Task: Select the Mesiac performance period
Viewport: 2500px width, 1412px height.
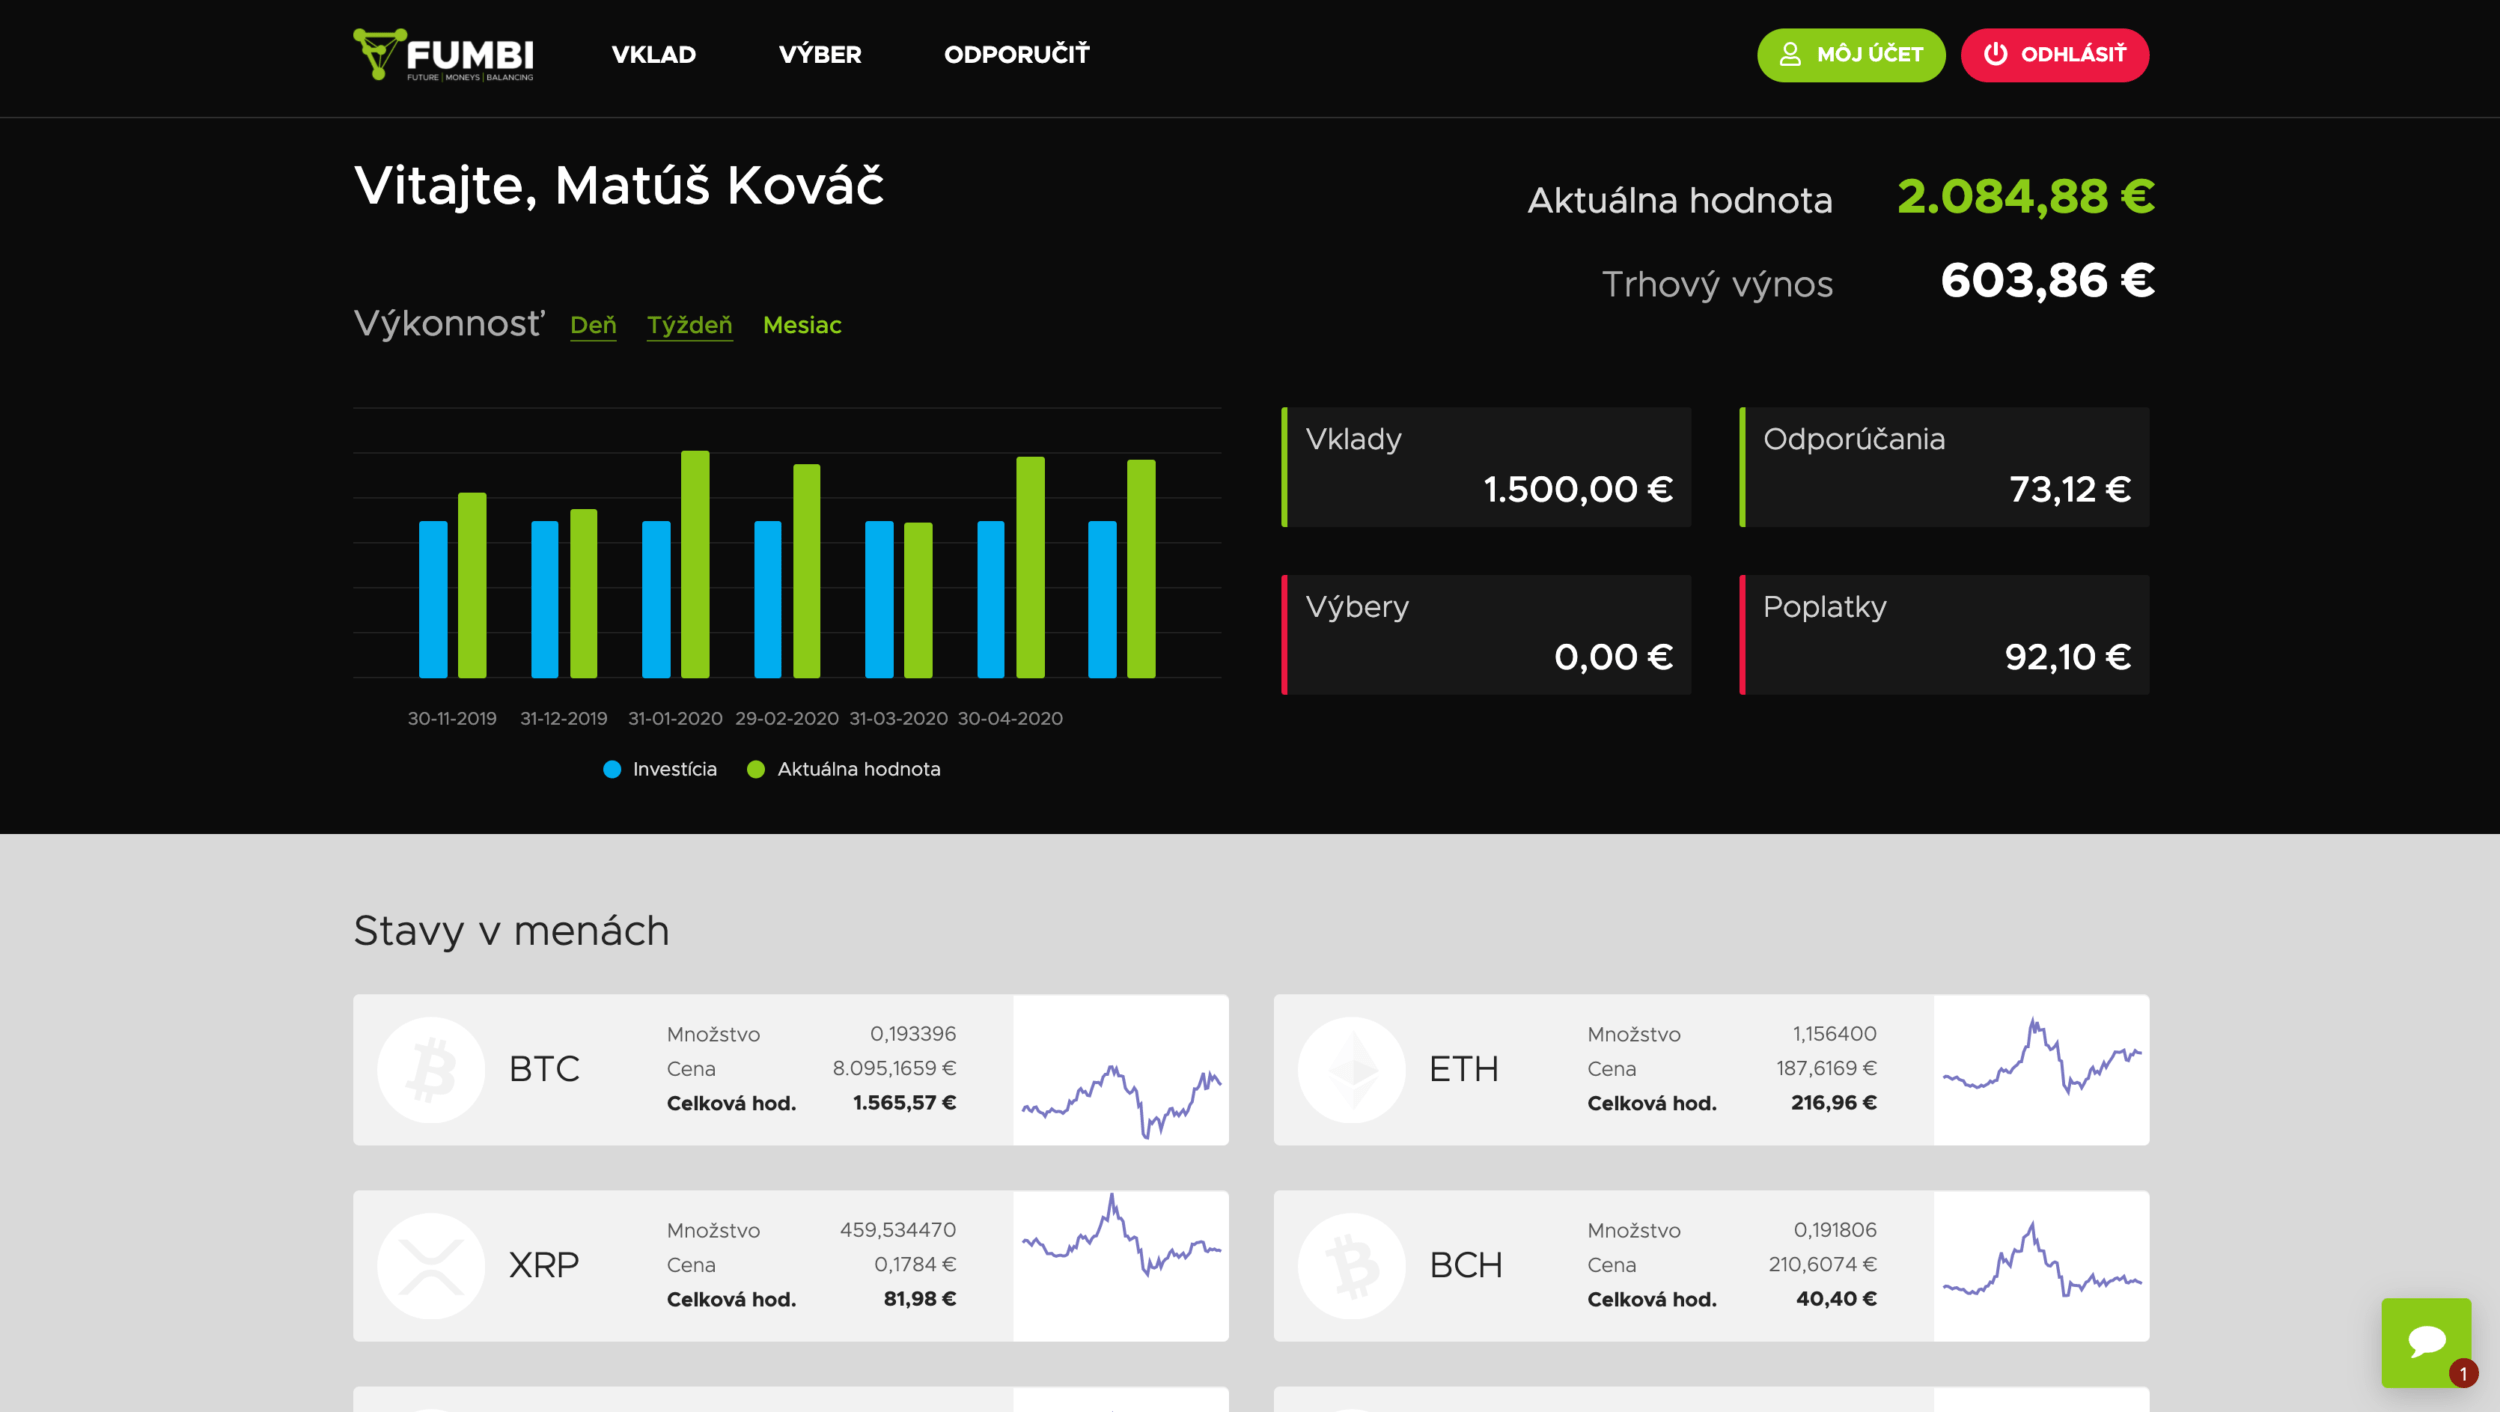Action: [801, 325]
